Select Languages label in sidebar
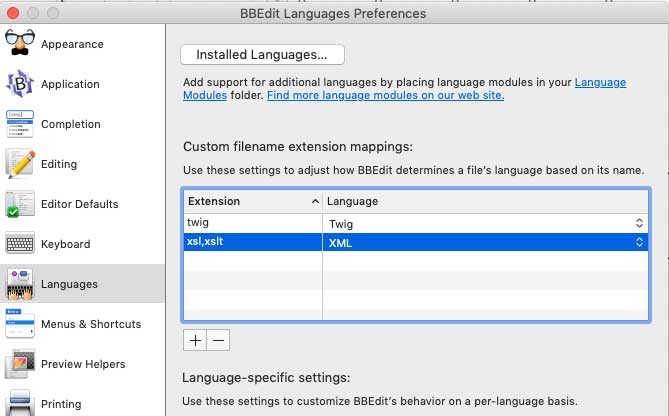This screenshot has height=416, width=669. pyautogui.click(x=69, y=284)
